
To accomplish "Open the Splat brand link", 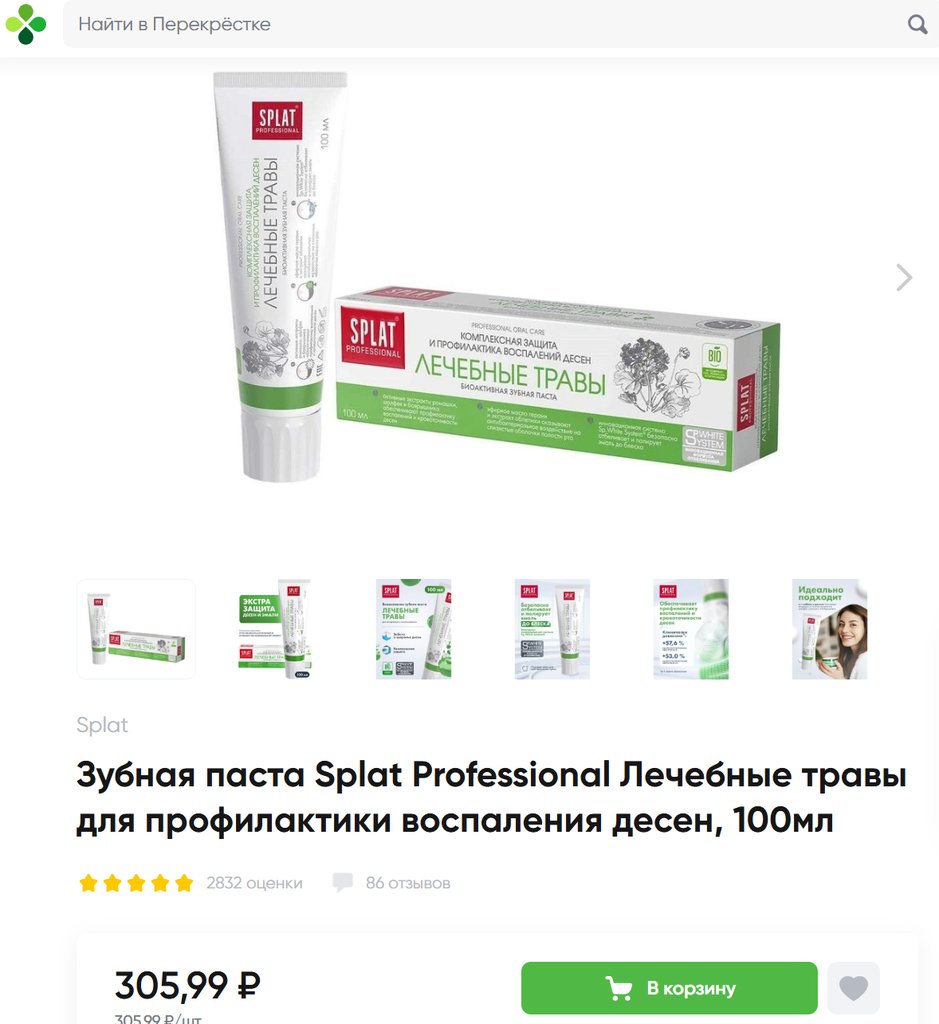I will [102, 725].
